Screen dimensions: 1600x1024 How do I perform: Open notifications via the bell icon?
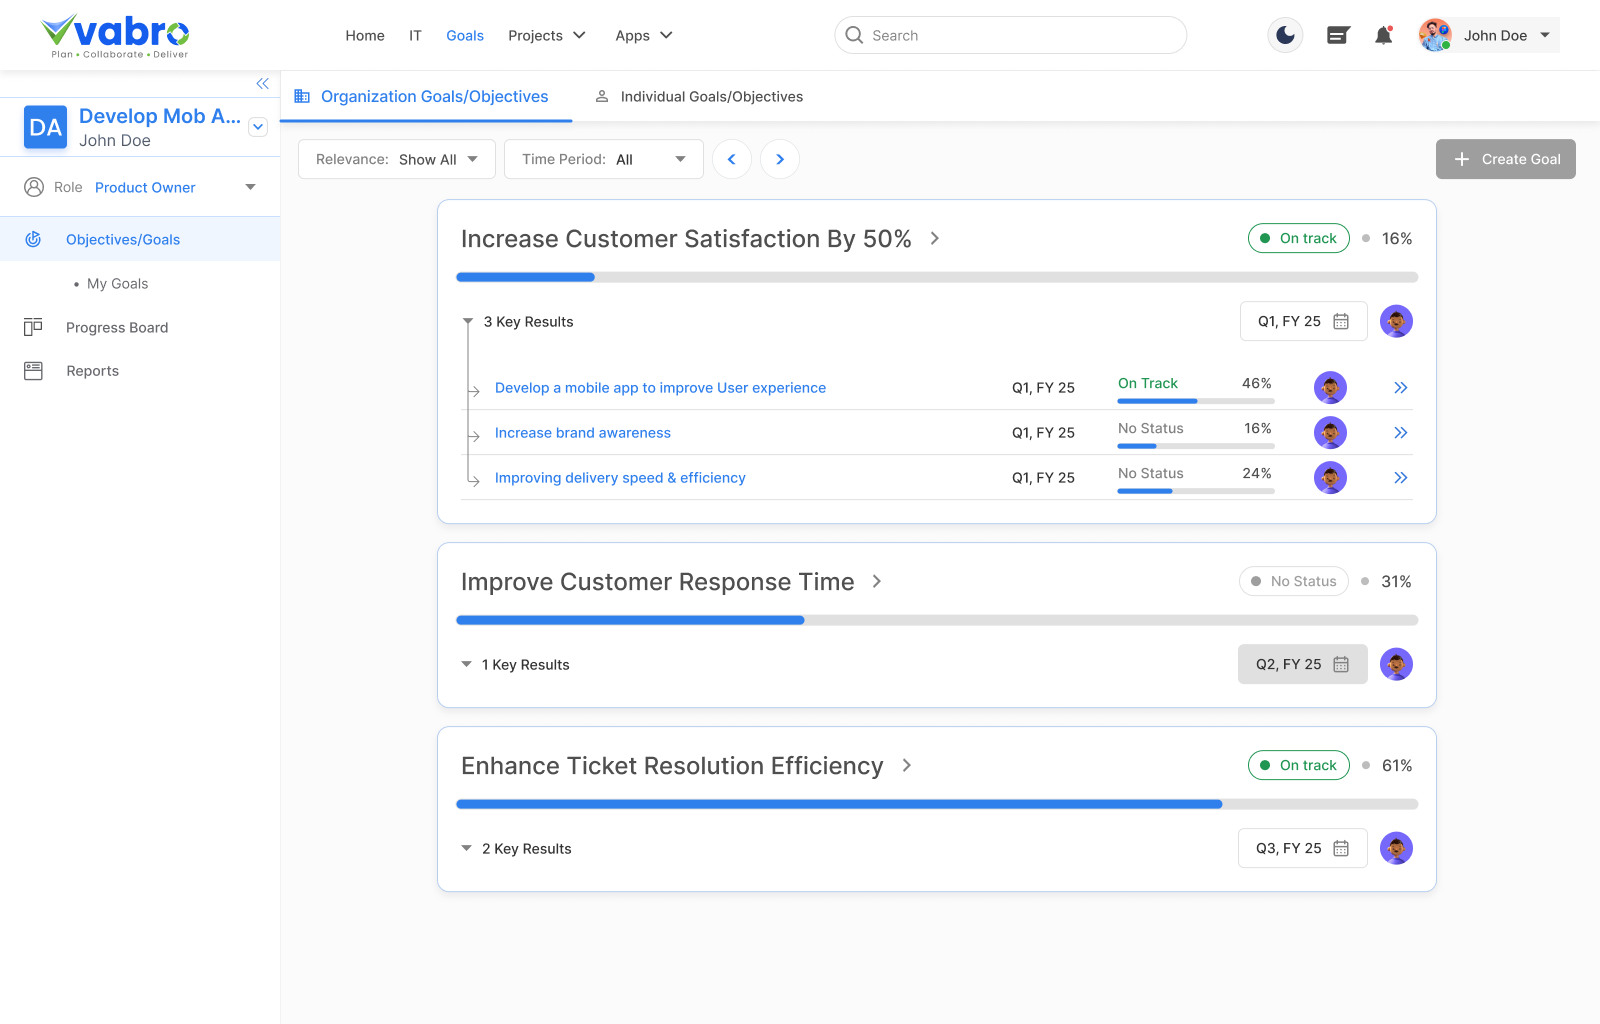point(1384,35)
